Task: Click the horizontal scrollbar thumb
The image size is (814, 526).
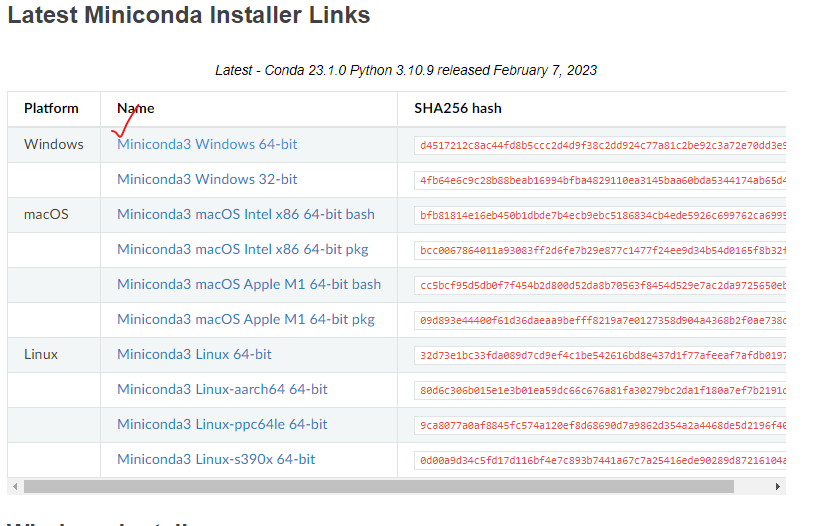Action: (379, 487)
